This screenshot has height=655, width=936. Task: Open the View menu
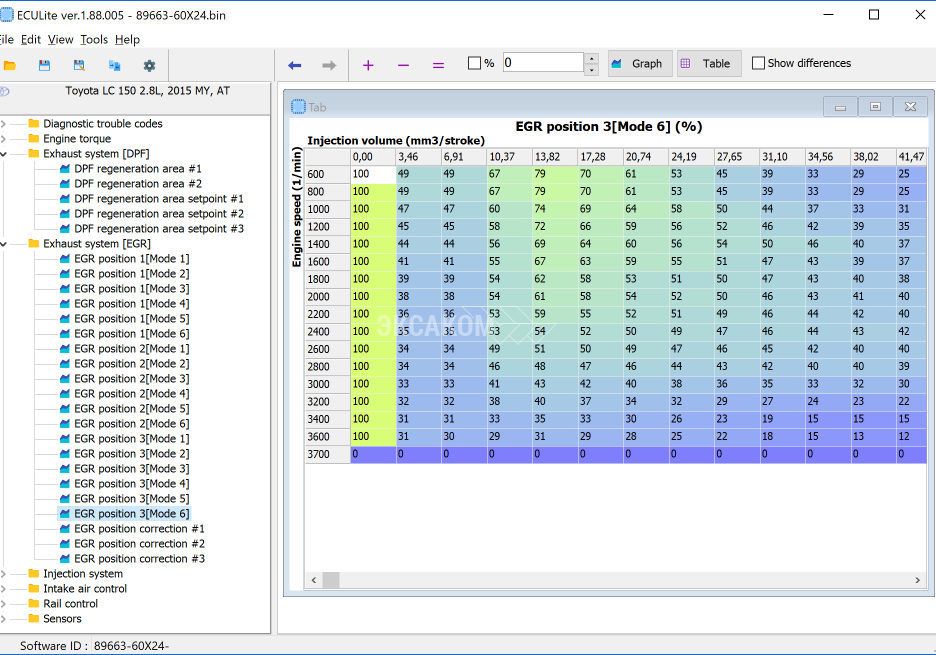point(60,39)
